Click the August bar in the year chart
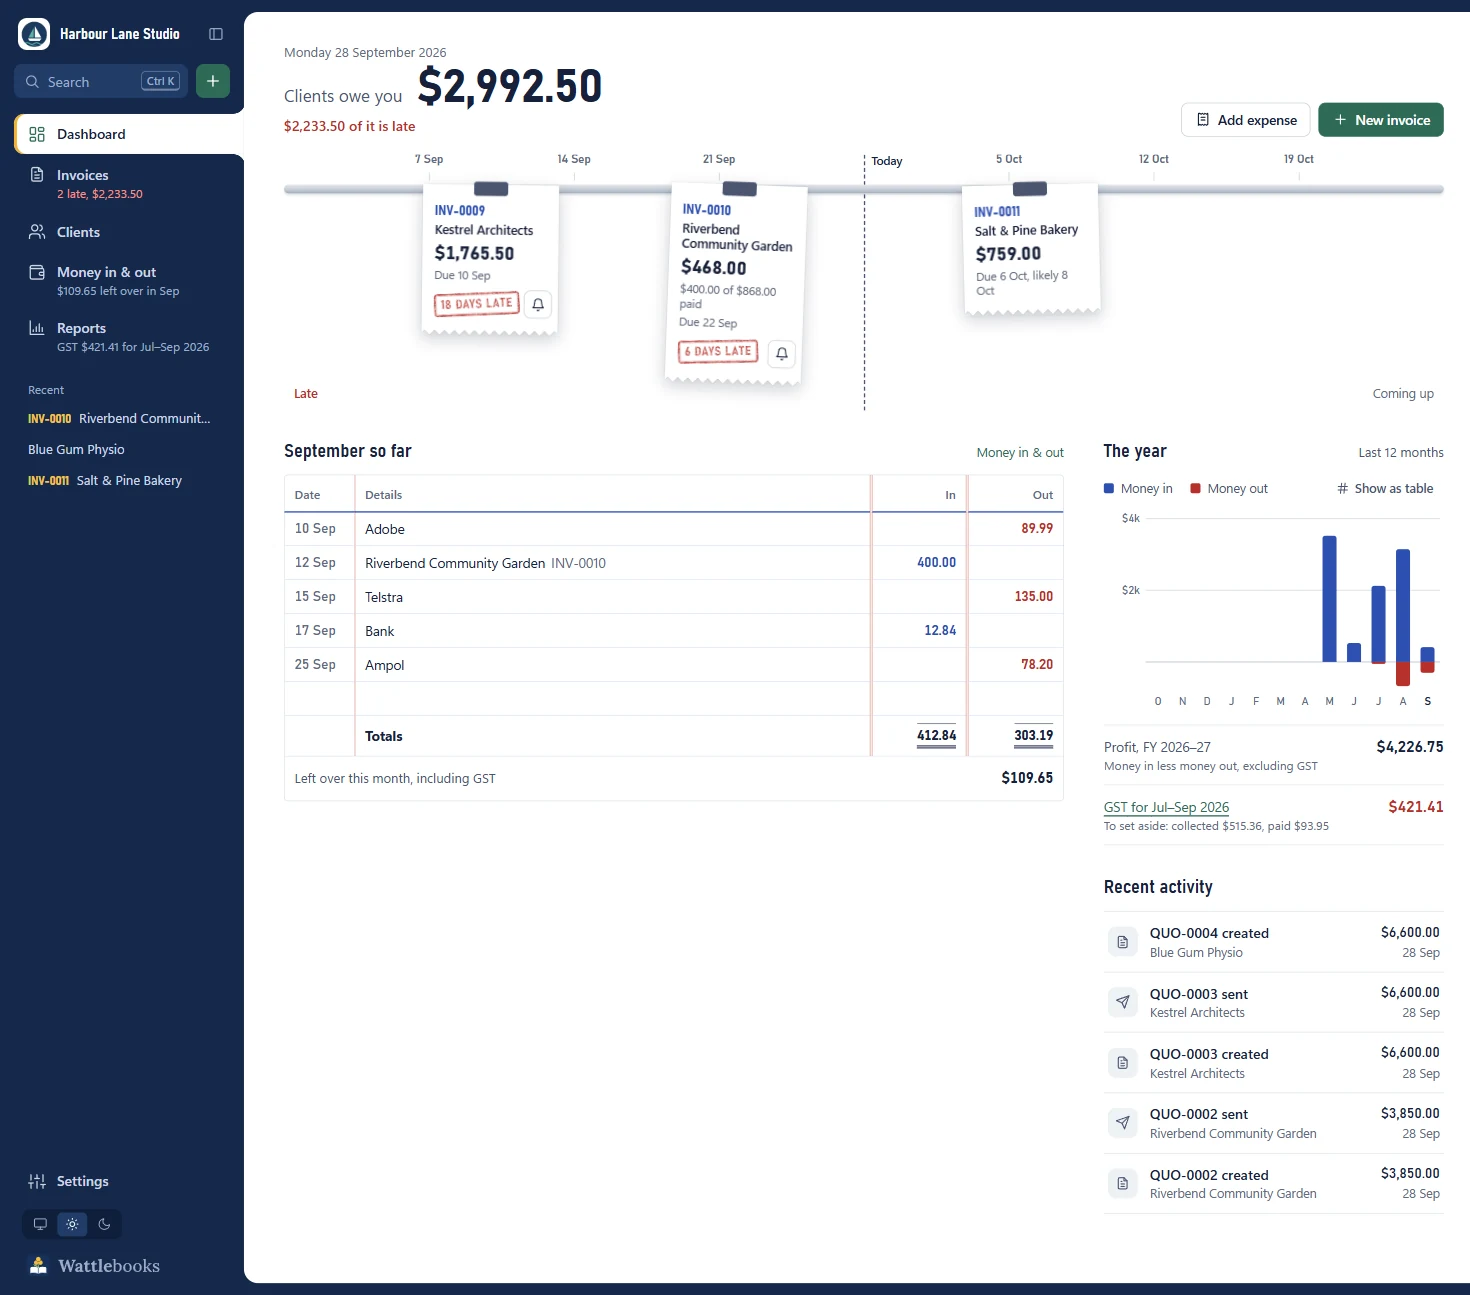 [x=1403, y=617]
